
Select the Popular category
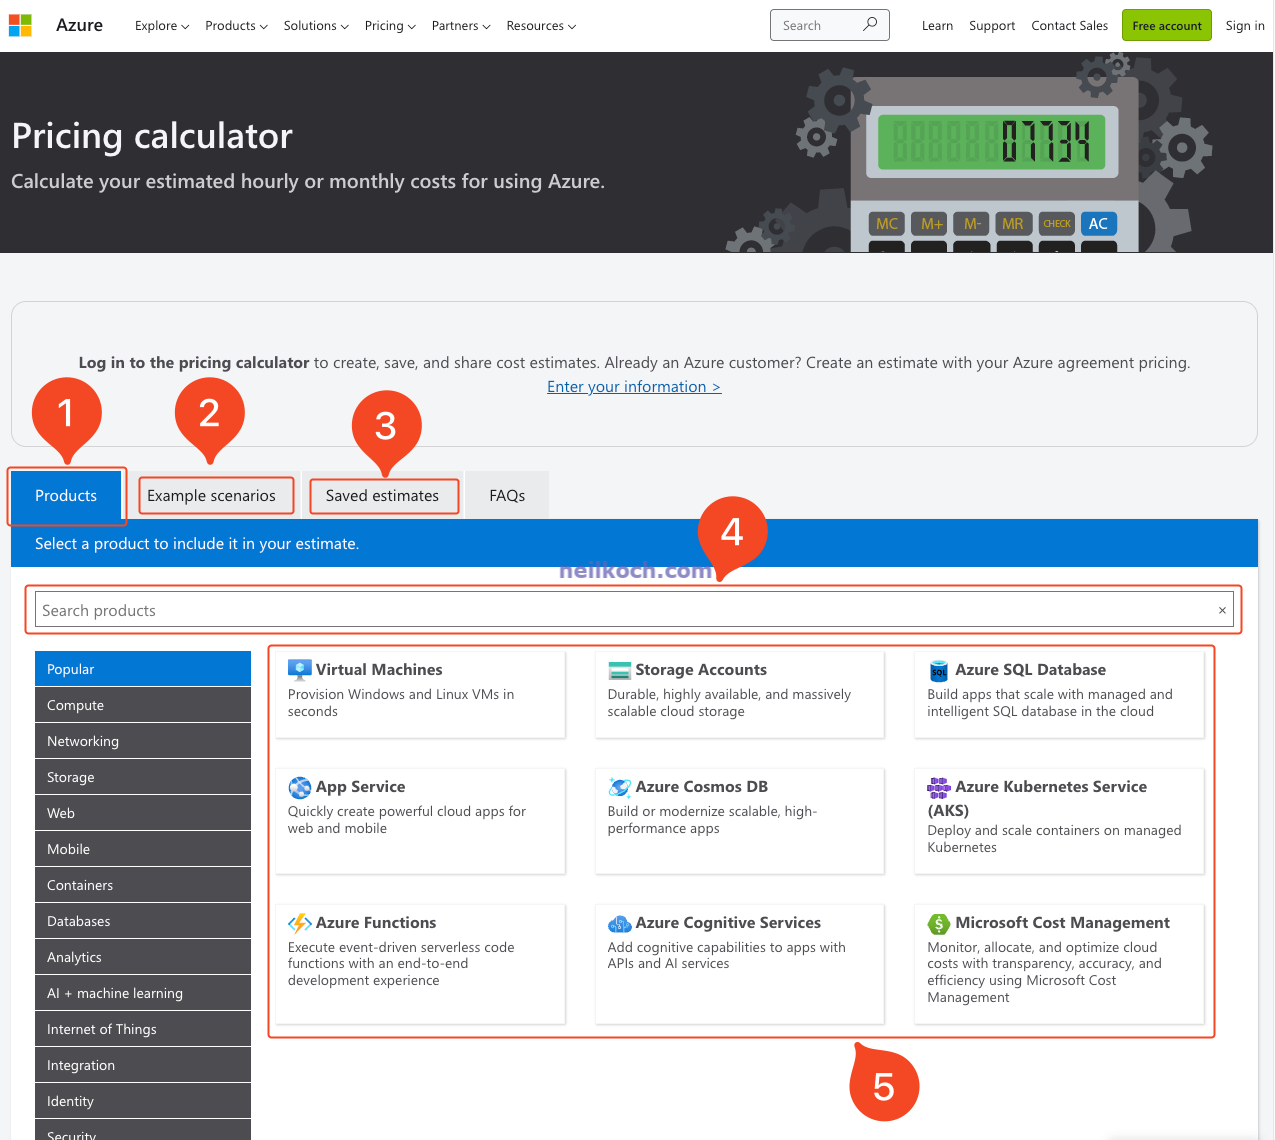tap(143, 669)
